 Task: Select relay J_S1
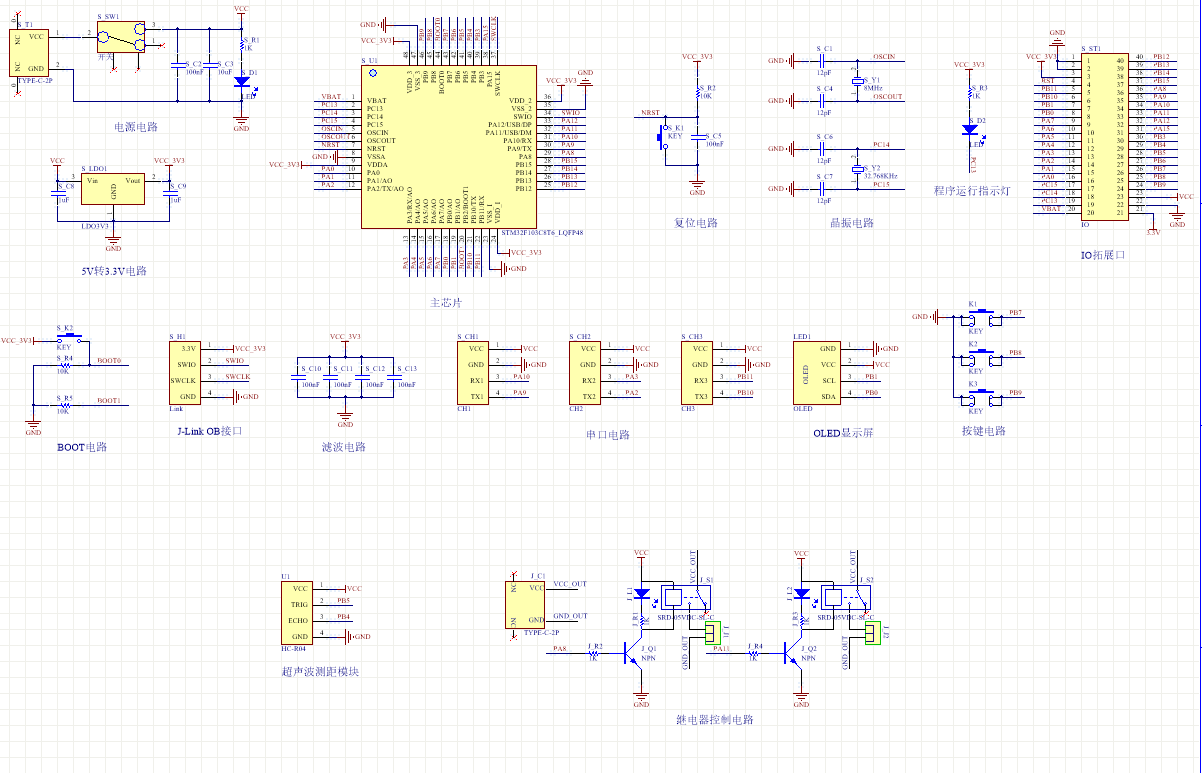tap(684, 598)
